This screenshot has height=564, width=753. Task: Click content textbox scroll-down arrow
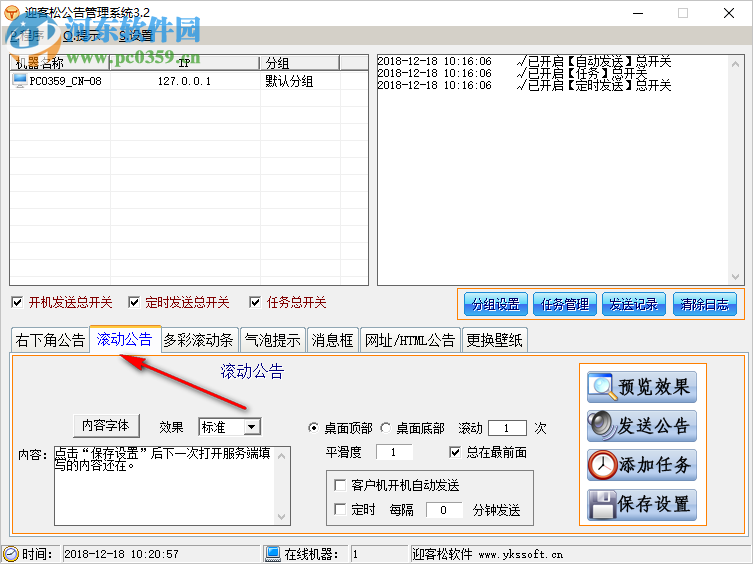[282, 517]
